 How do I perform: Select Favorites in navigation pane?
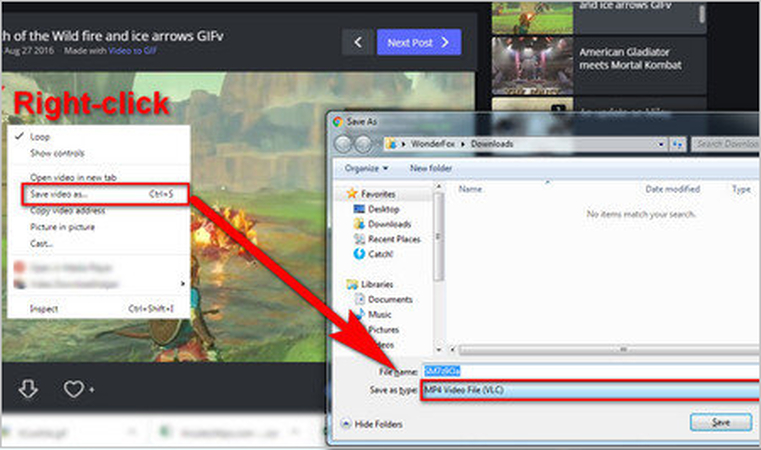pos(378,194)
